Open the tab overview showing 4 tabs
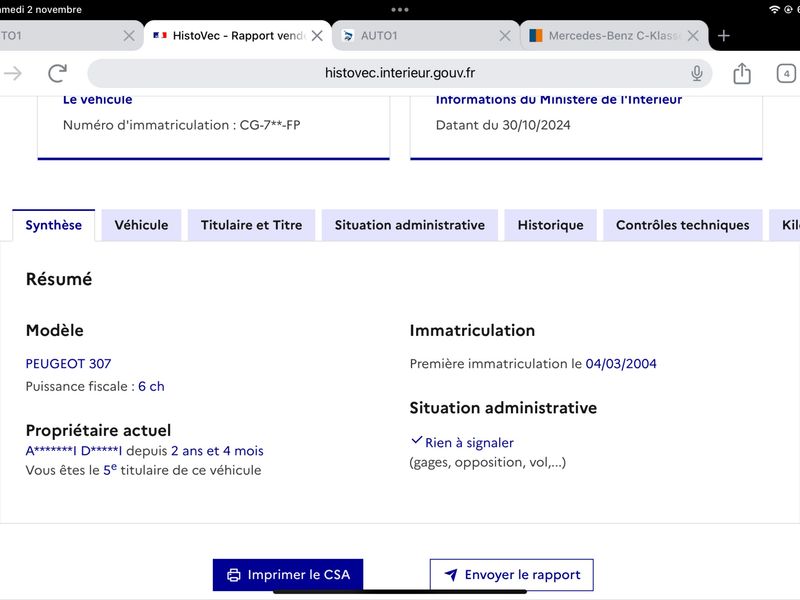800x600 pixels. [786, 73]
